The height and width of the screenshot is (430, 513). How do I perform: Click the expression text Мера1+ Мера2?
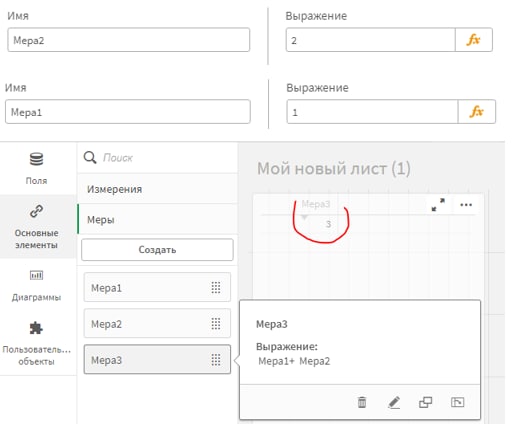(x=294, y=361)
